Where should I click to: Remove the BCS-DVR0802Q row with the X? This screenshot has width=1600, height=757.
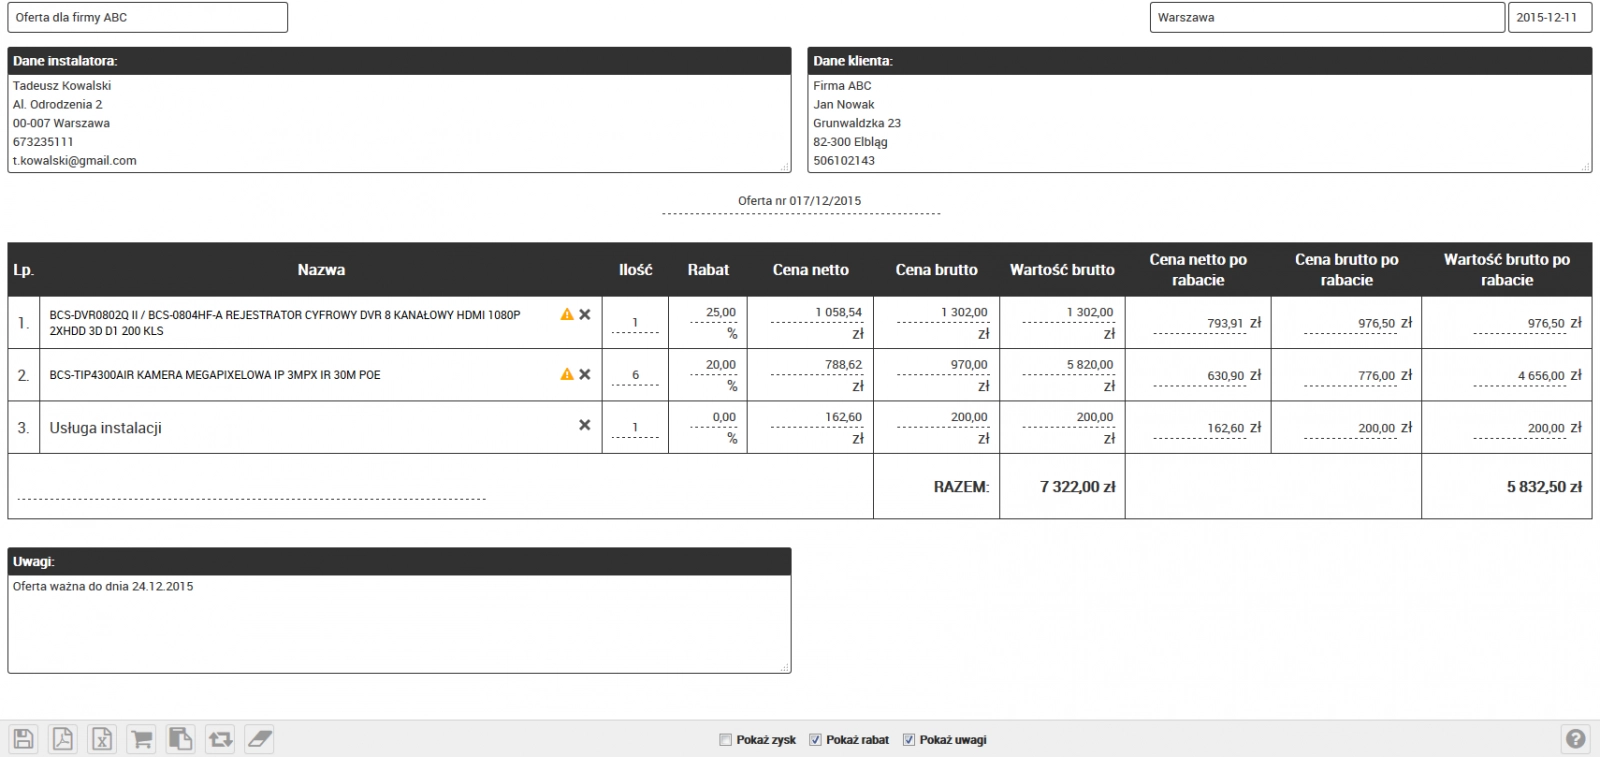click(x=585, y=314)
